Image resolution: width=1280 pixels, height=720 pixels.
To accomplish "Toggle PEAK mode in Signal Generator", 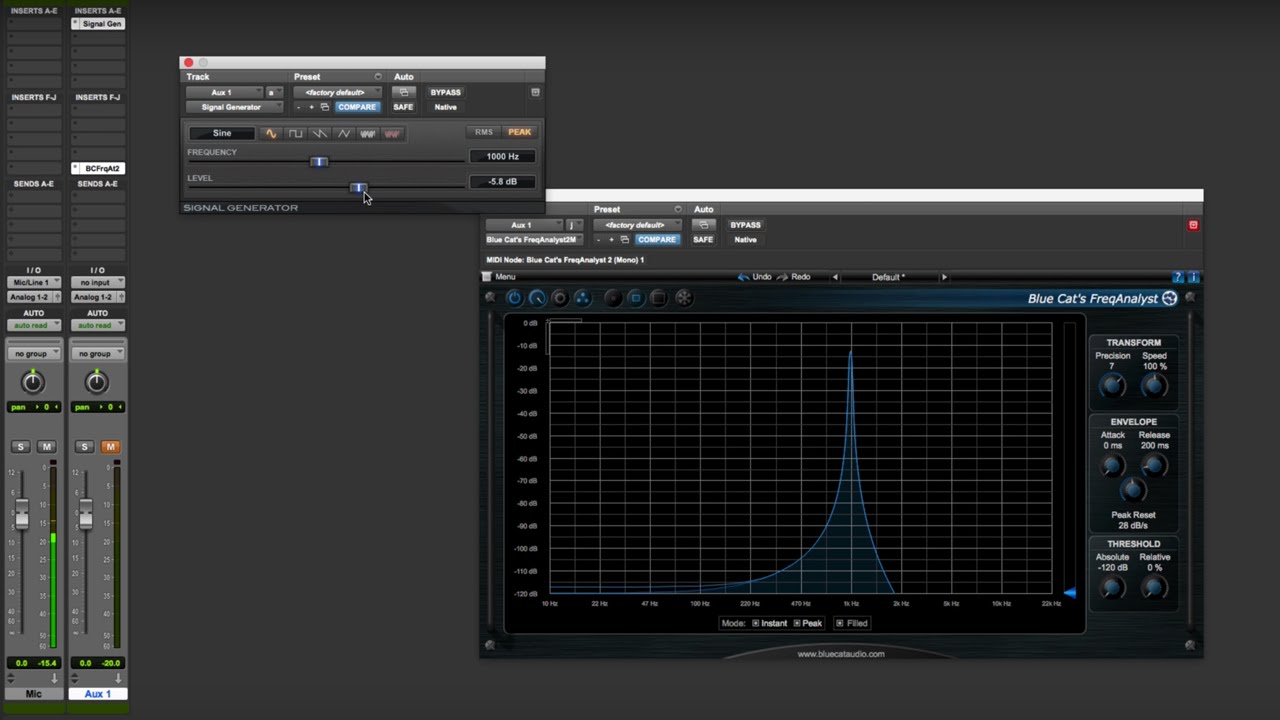I will [520, 132].
